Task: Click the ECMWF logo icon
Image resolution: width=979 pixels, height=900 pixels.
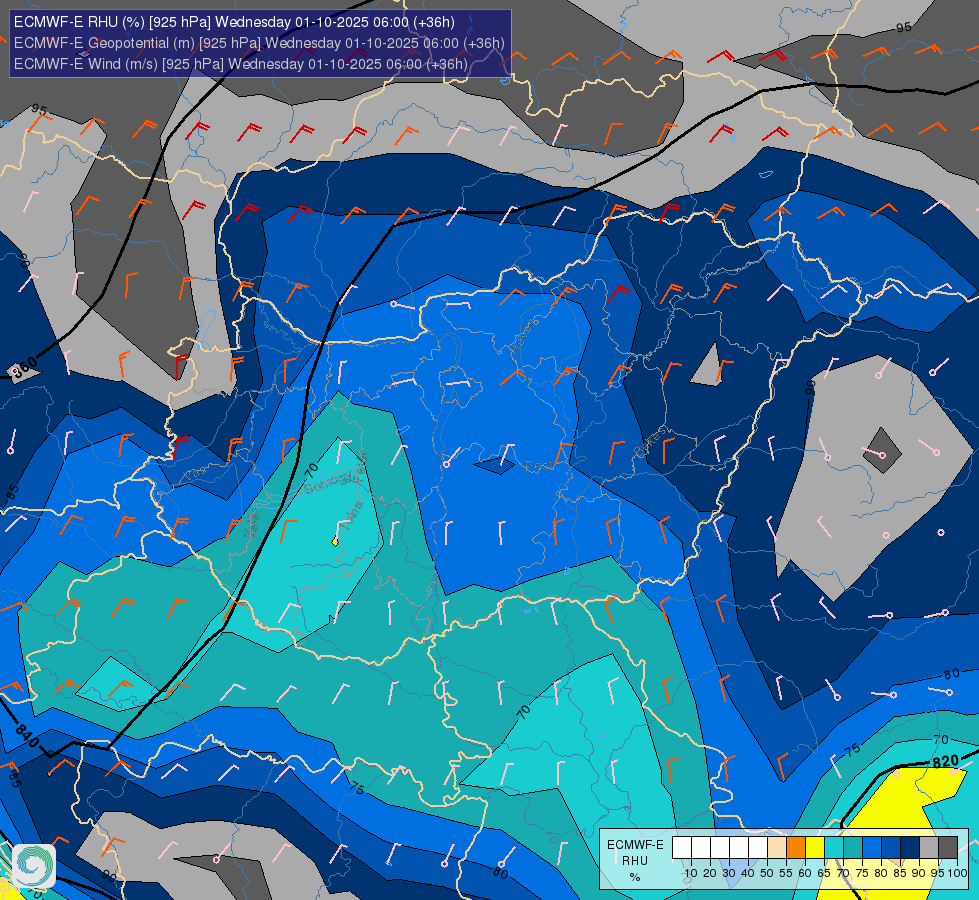Action: coord(34,866)
